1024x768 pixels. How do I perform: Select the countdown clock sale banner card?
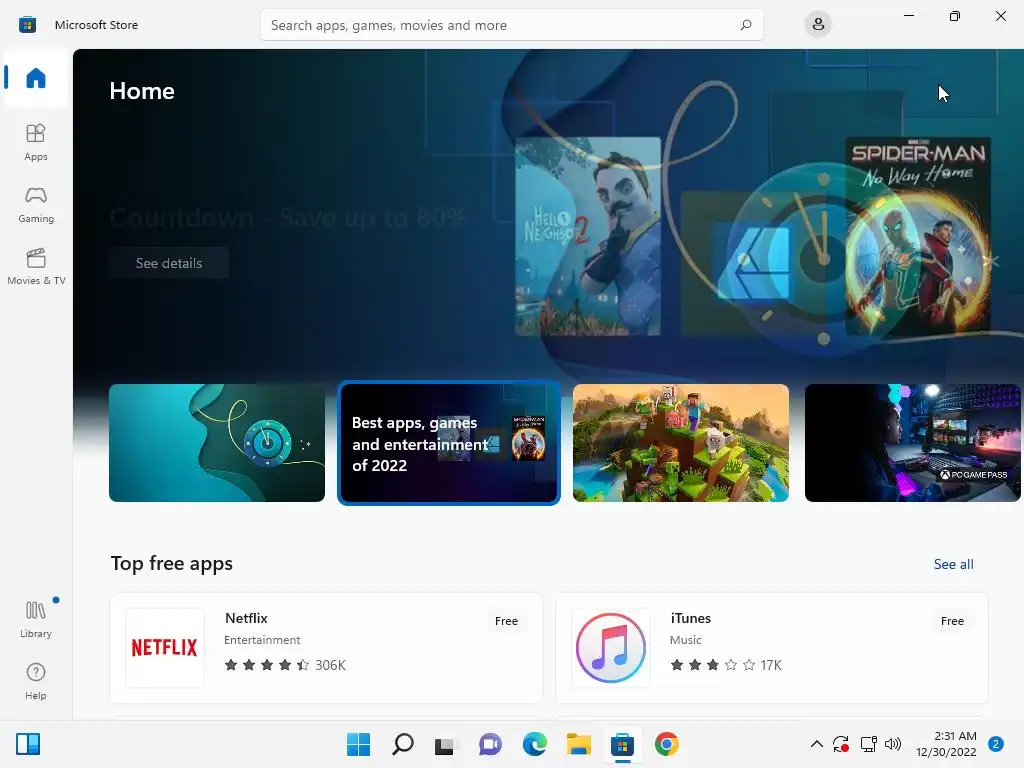pyautogui.click(x=217, y=443)
